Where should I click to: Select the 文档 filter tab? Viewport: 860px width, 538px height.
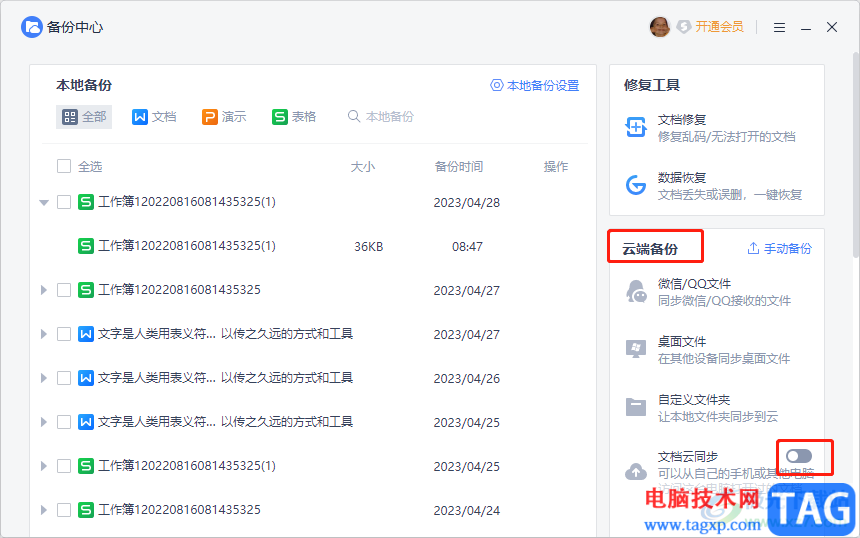154,117
